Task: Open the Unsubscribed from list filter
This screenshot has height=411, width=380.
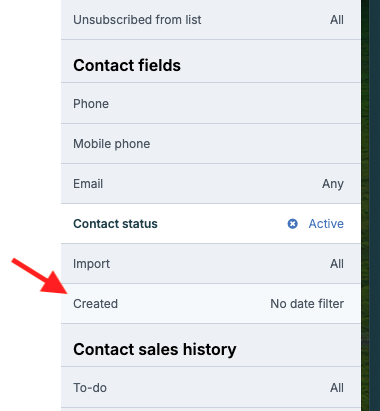Action: (211, 20)
